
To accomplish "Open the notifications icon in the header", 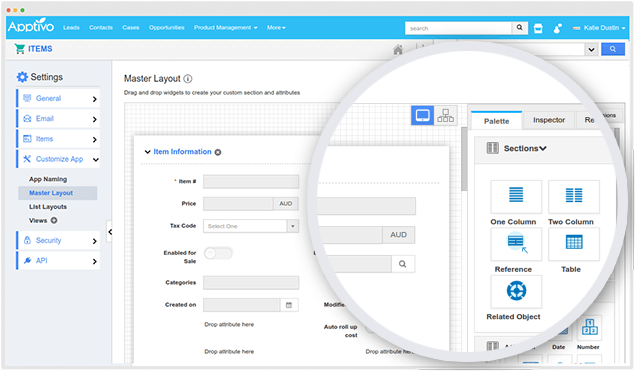I will pyautogui.click(x=558, y=28).
